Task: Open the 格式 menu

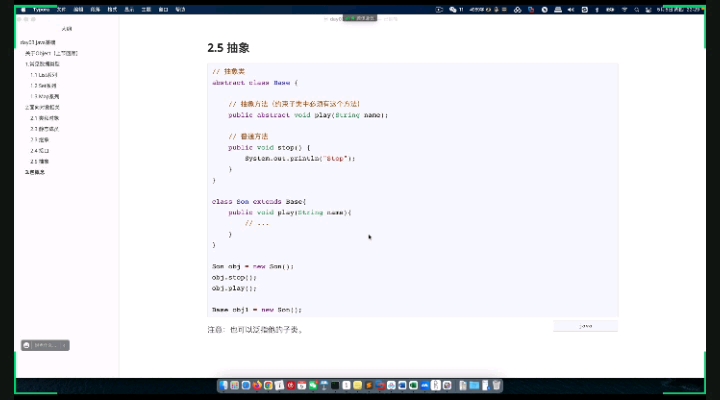Action: point(112,9)
